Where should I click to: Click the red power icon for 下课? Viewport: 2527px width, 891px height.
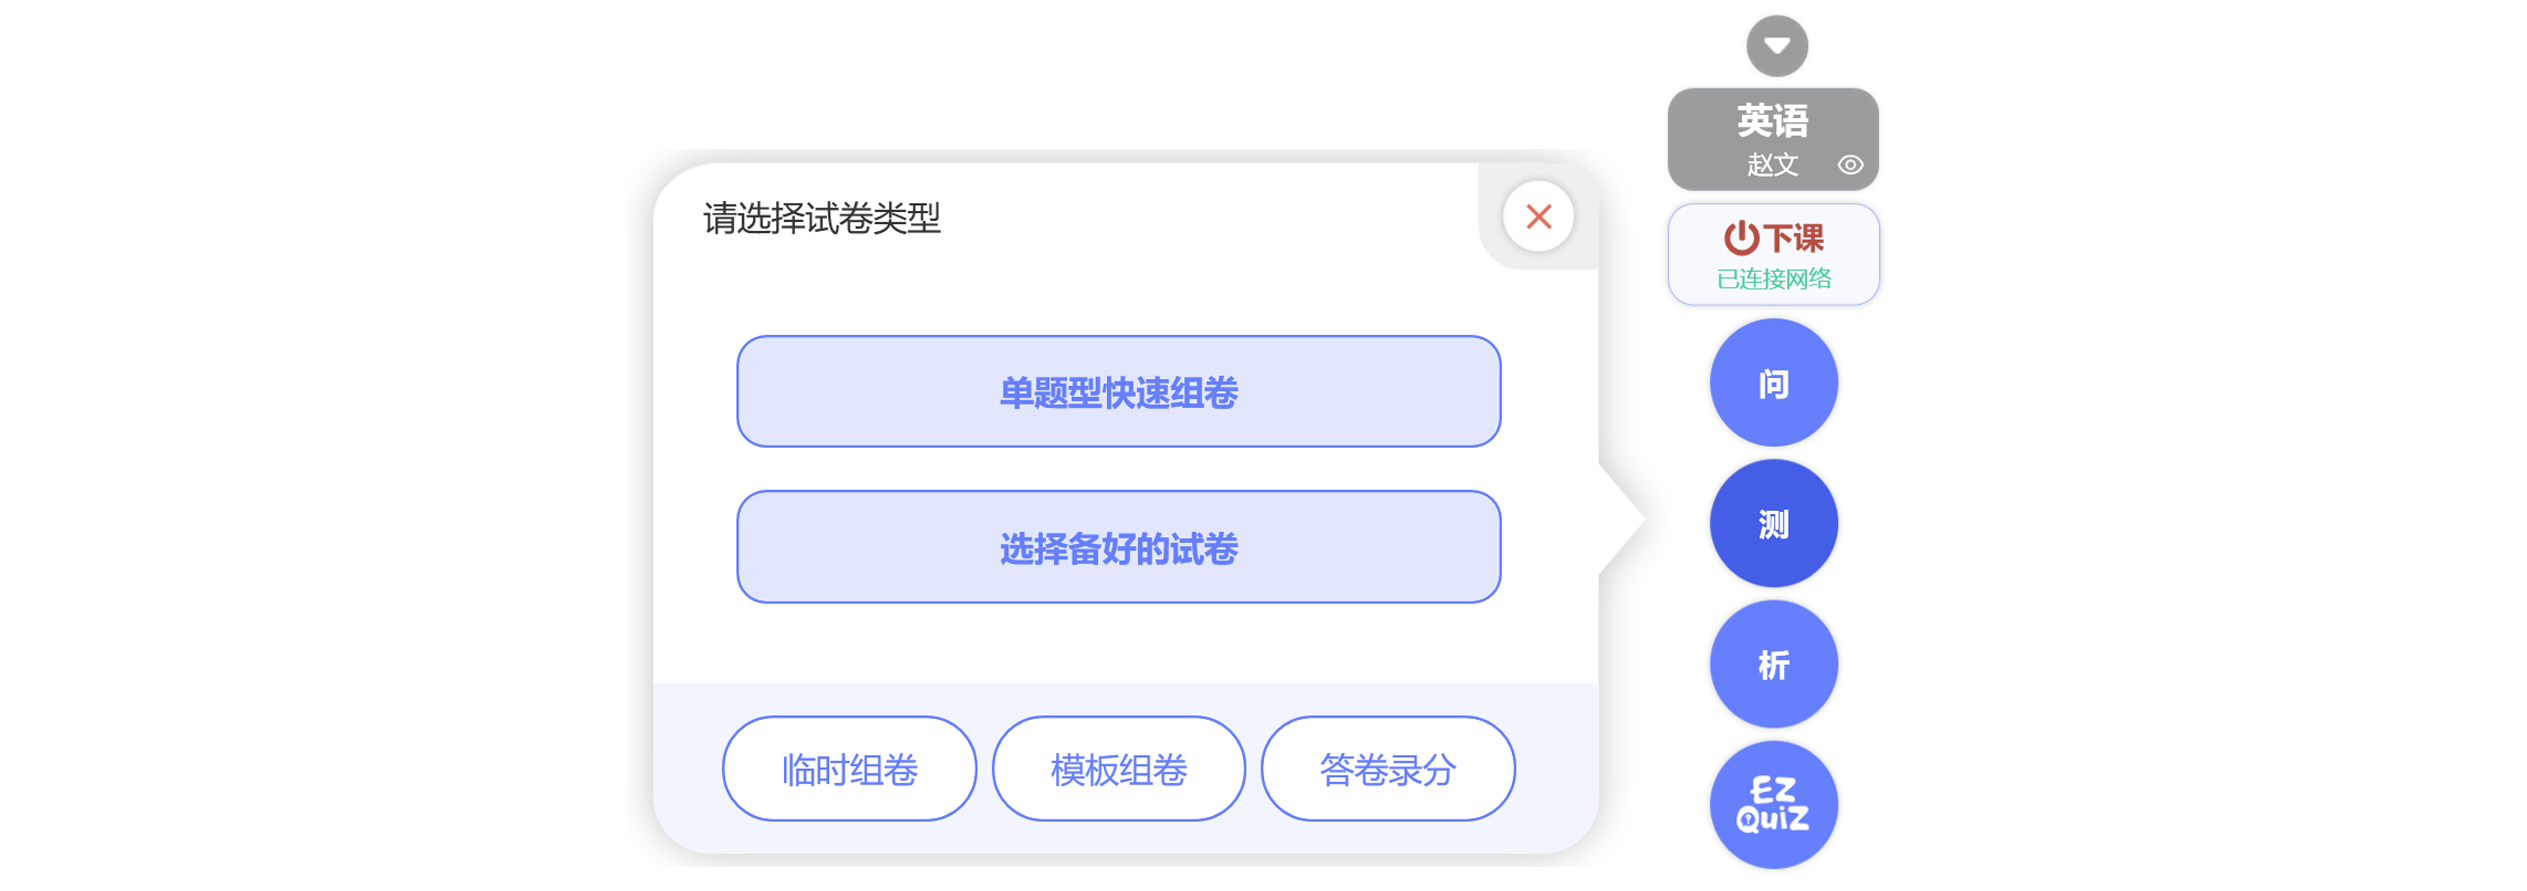(x=1740, y=238)
